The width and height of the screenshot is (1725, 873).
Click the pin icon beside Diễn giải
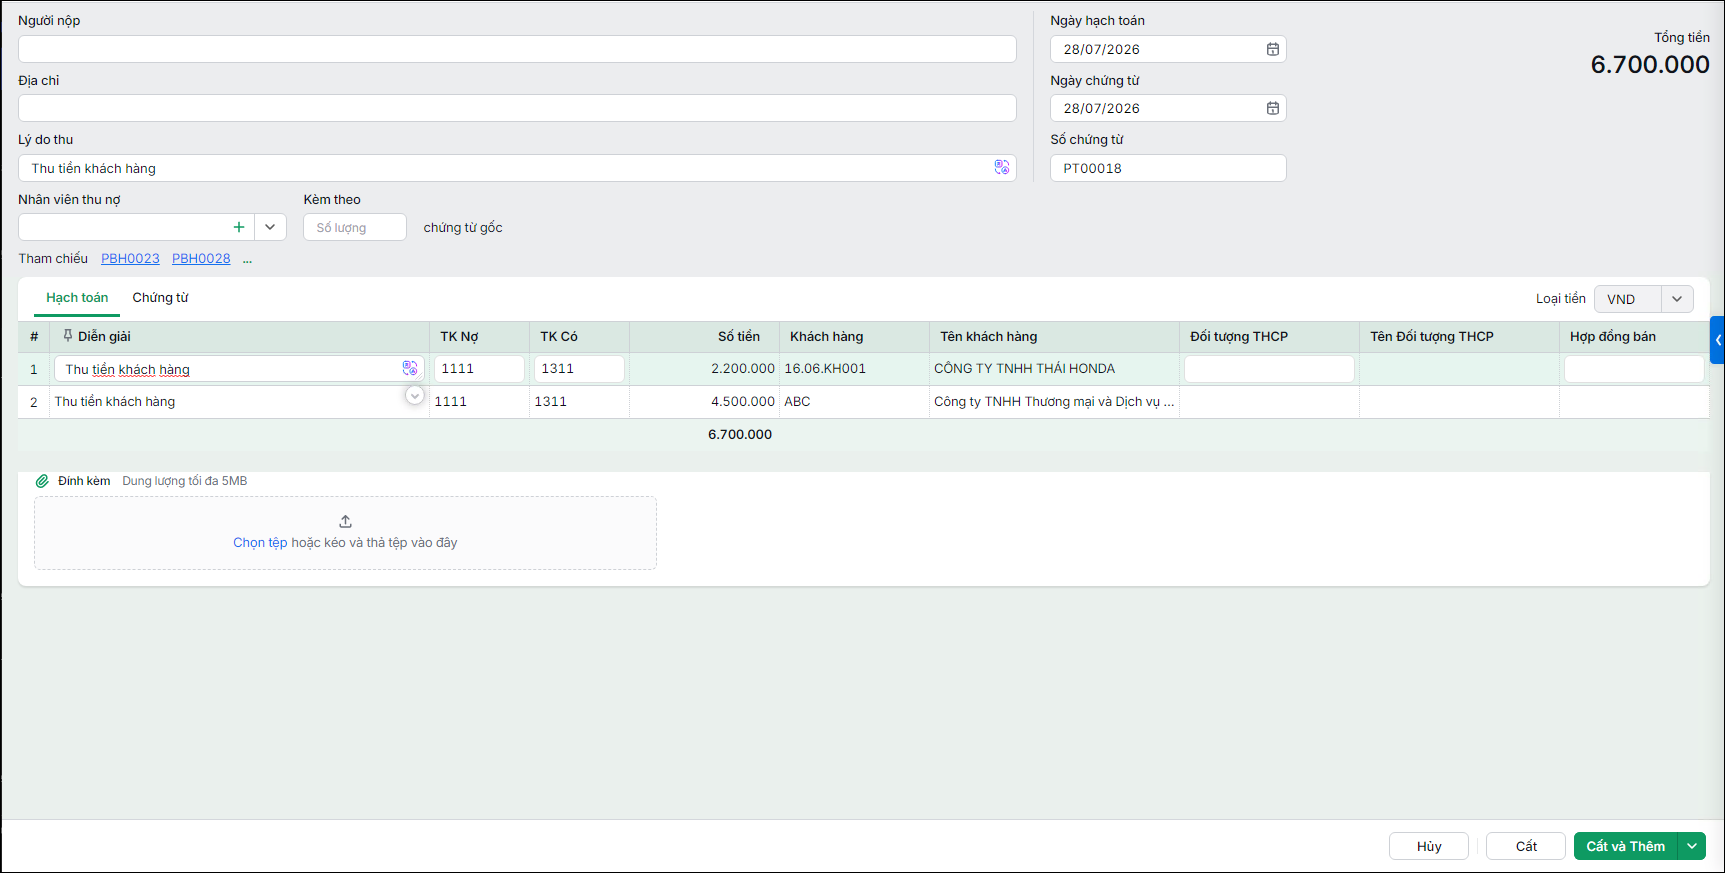[68, 336]
